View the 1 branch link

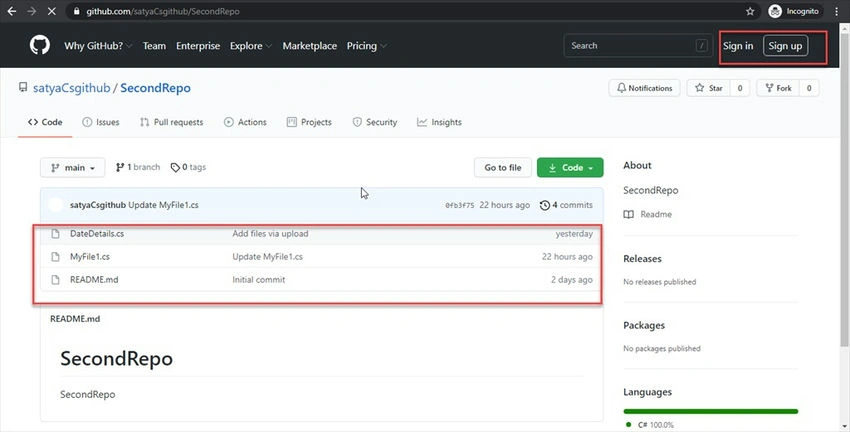(x=138, y=167)
